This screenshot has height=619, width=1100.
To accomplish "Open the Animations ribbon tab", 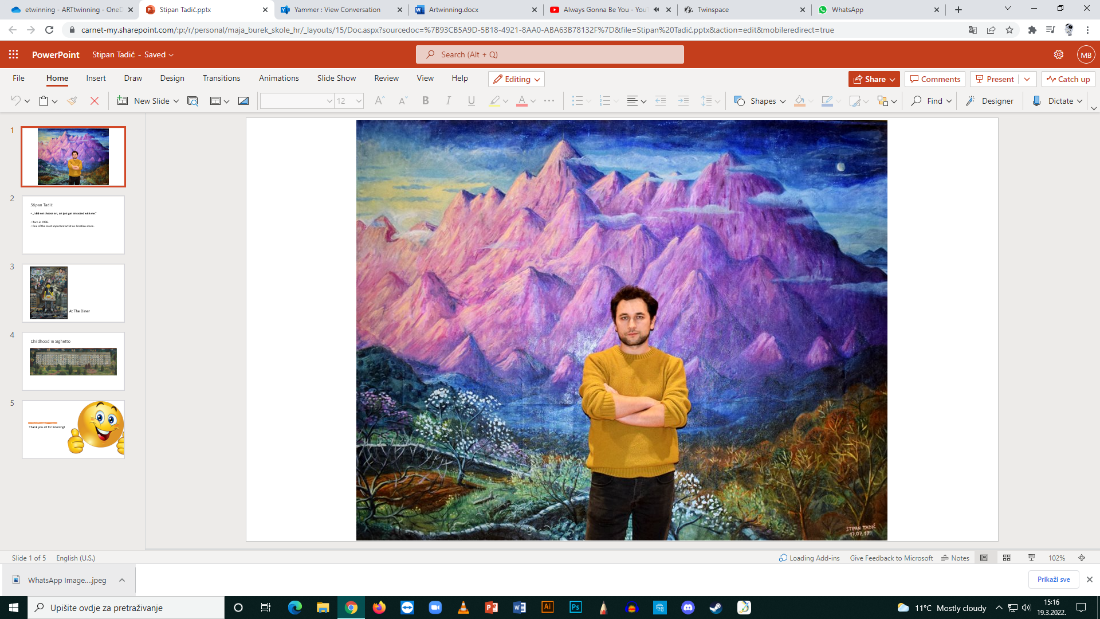I will click(279, 79).
